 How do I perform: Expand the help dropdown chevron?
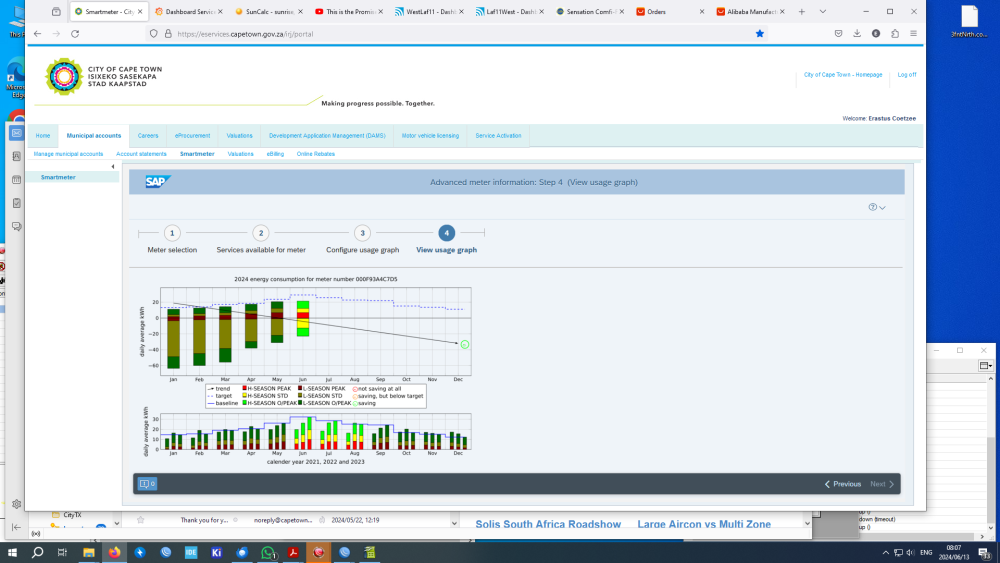882,207
